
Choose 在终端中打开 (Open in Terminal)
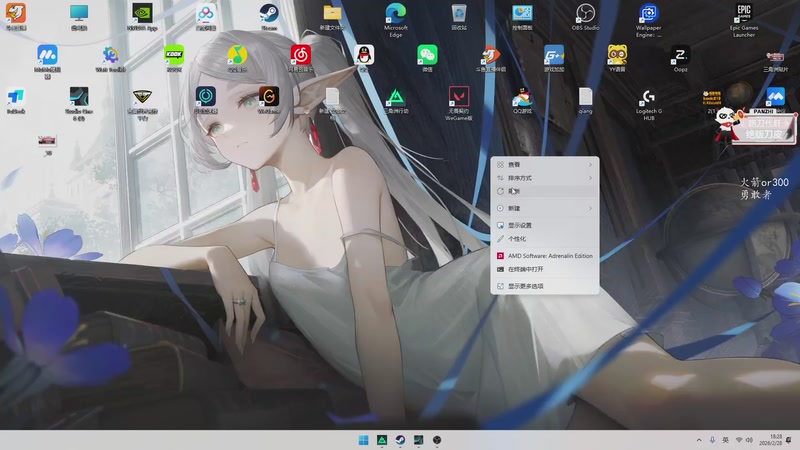pos(545,269)
